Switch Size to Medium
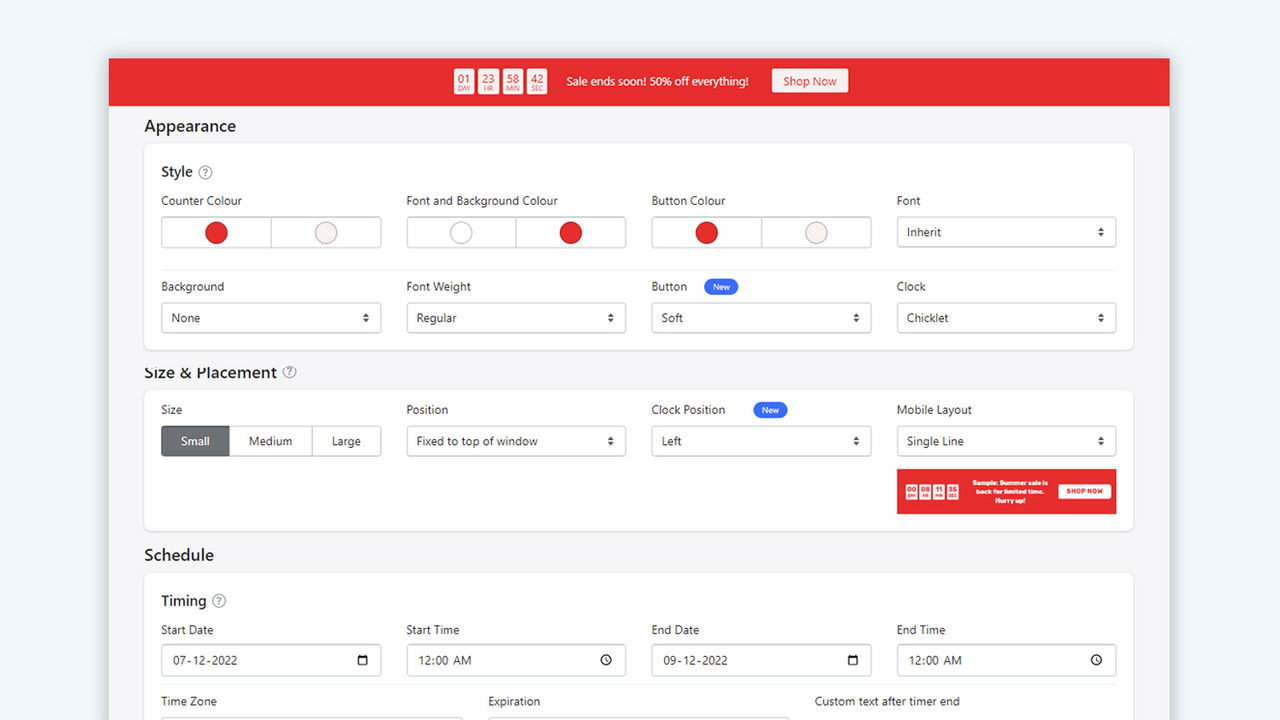The image size is (1280, 720). 270,441
